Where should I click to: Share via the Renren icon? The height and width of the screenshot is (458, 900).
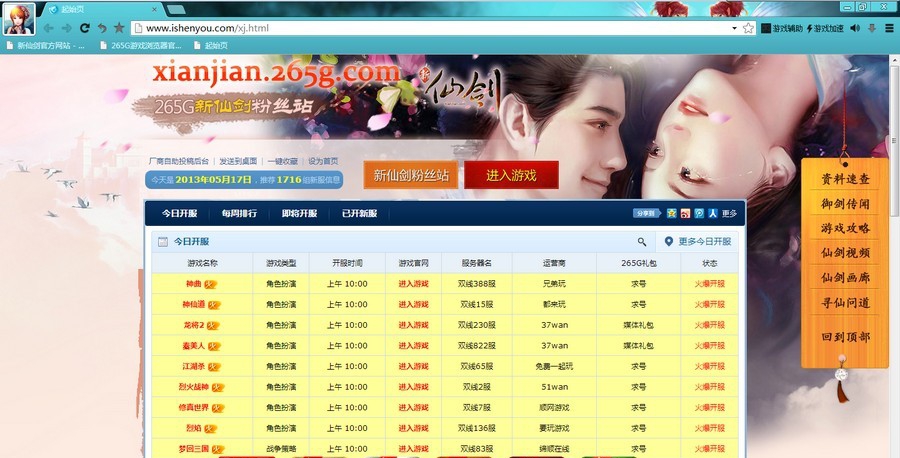click(713, 213)
